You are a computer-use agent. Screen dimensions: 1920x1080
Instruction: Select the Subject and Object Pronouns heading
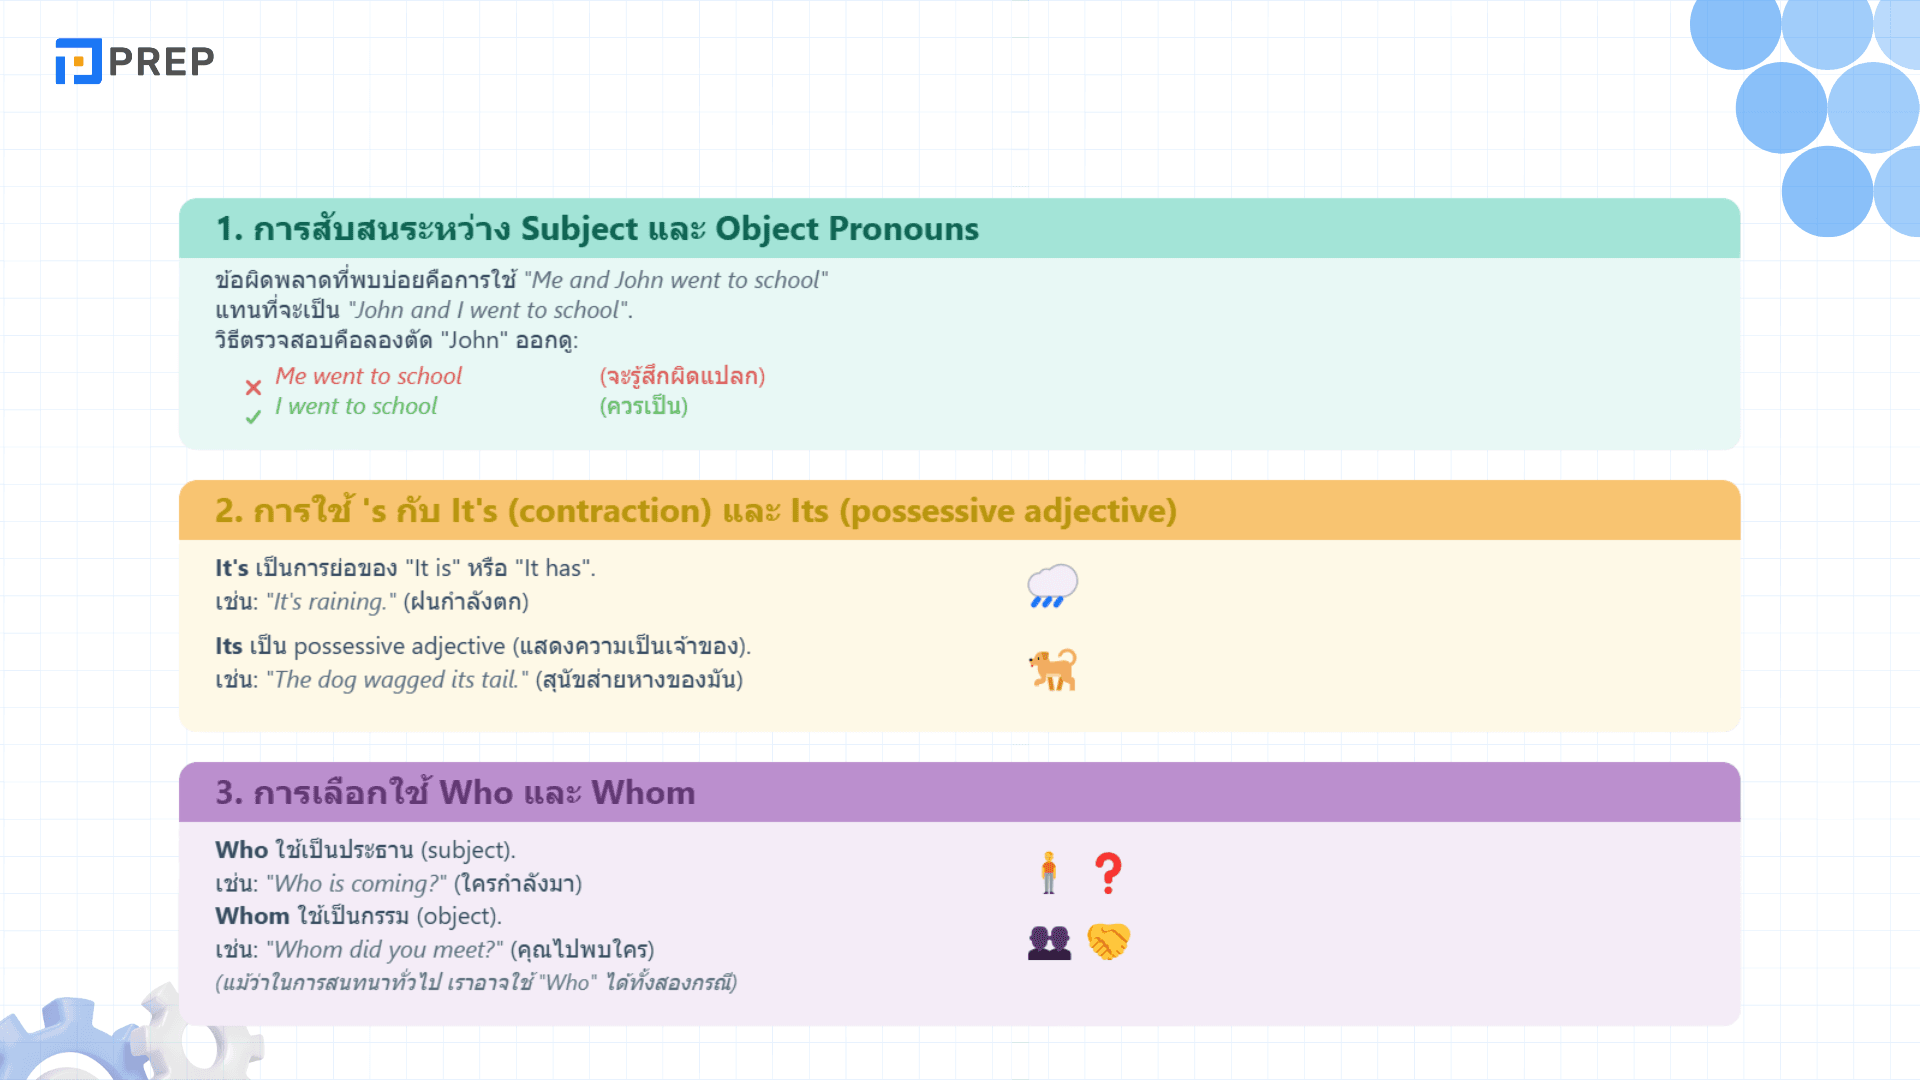click(x=597, y=229)
